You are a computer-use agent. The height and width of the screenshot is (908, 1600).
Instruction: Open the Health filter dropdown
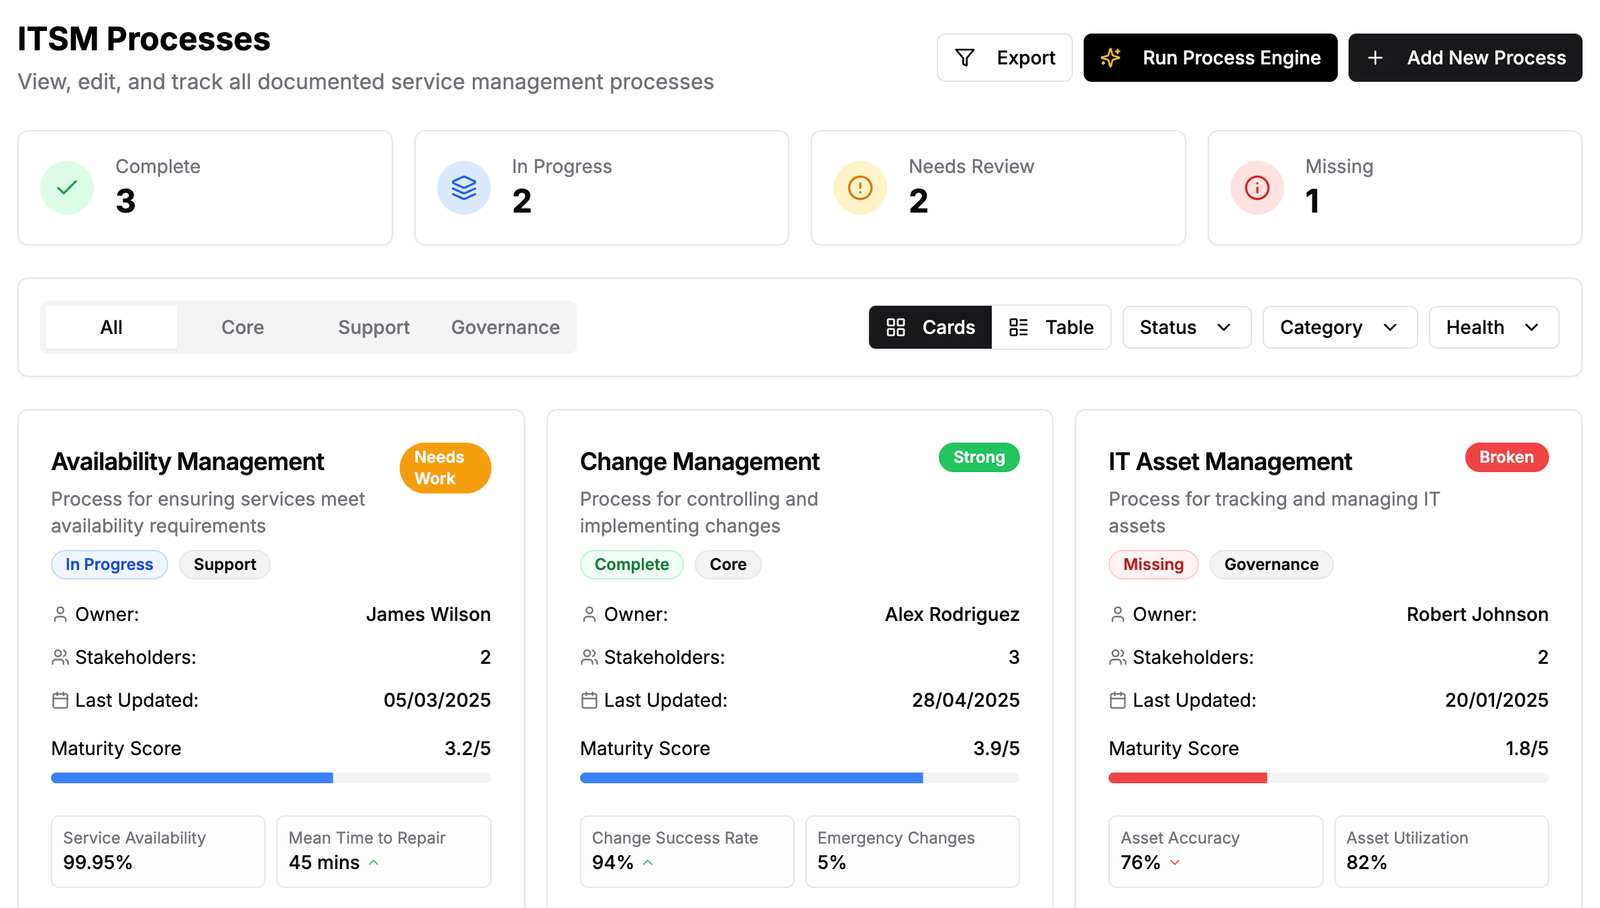point(1493,327)
